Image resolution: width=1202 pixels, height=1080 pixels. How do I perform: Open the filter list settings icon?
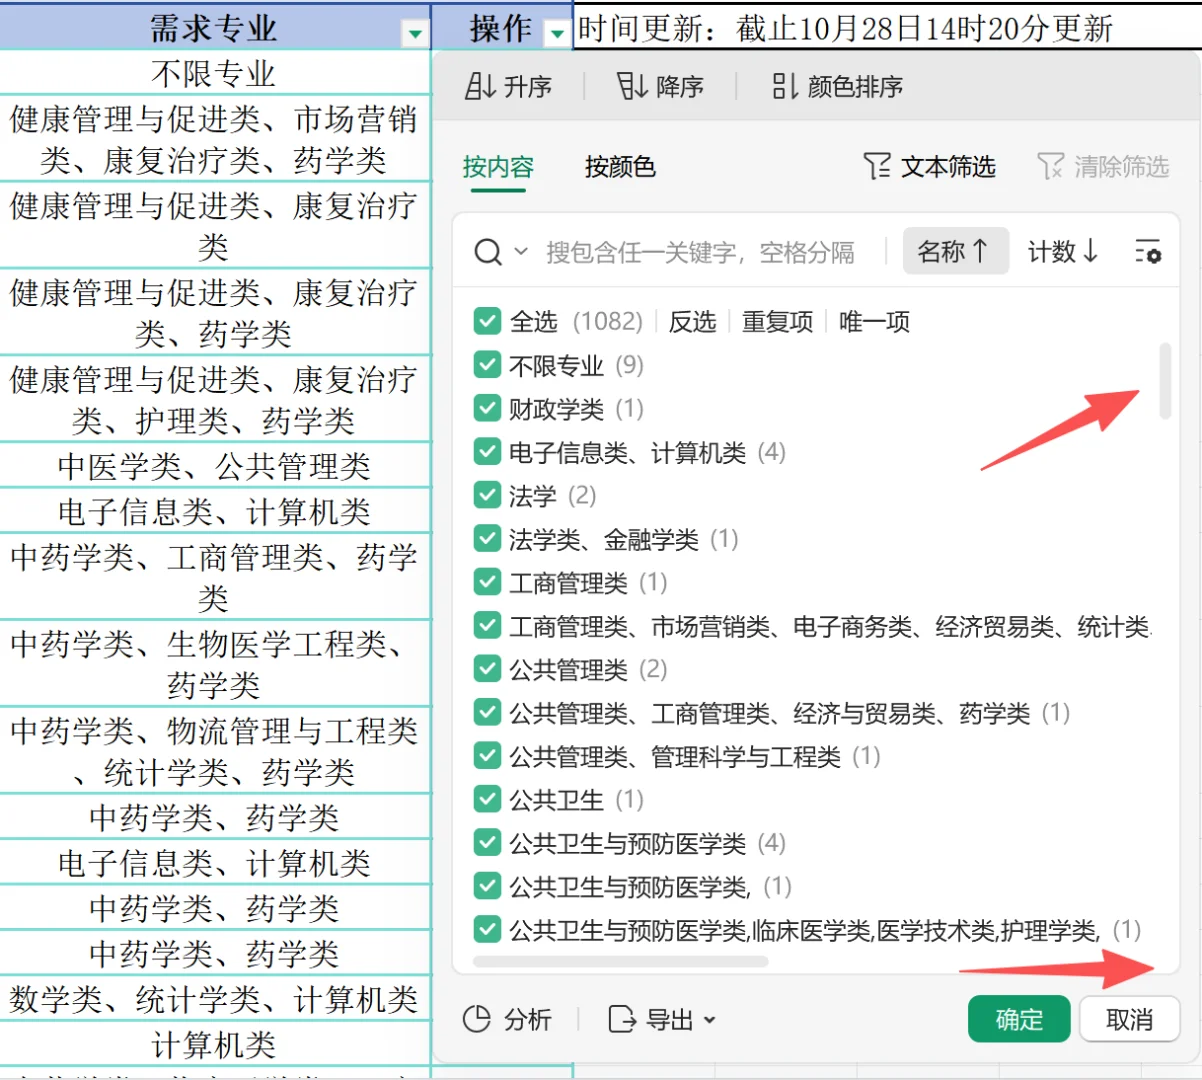tap(1148, 252)
